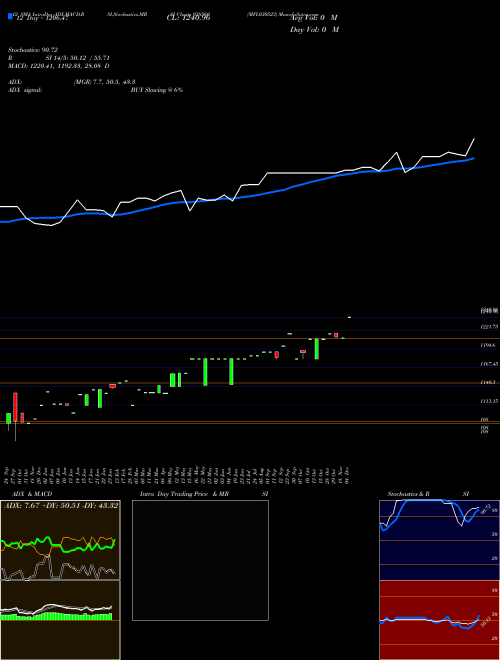Click the 1194.6 price axis label
The width and height of the screenshot is (500, 660).
coord(488,345)
